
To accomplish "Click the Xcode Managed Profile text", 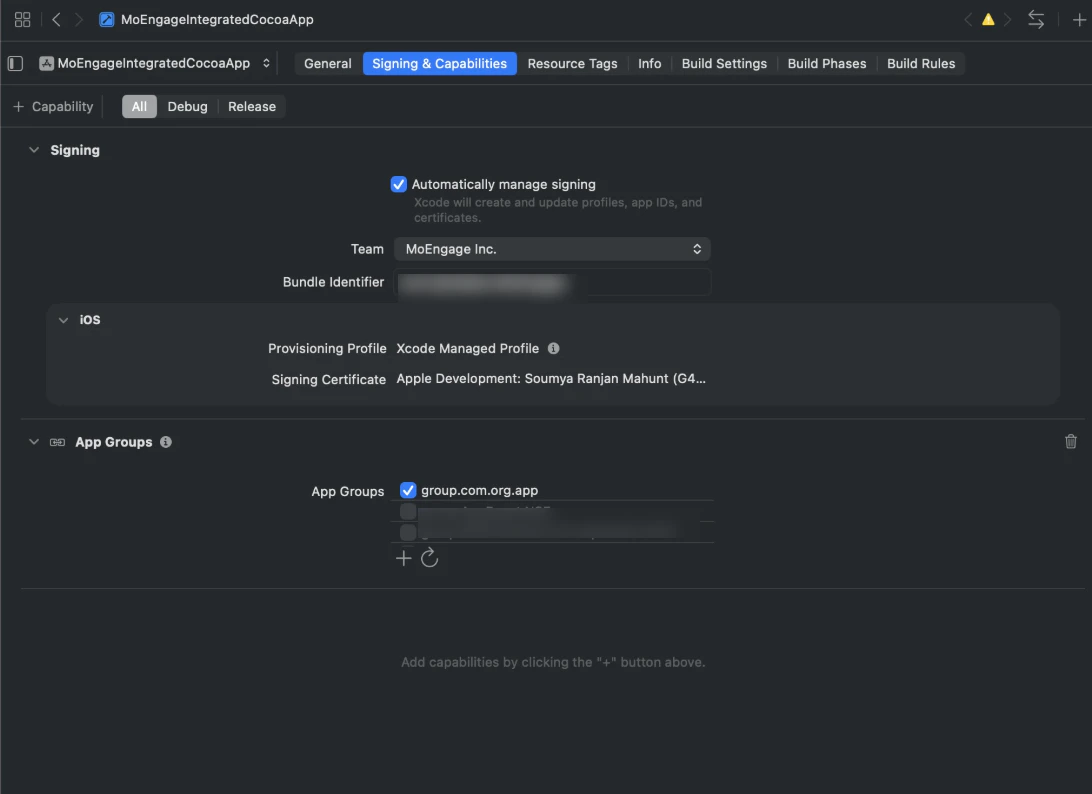I will click(x=467, y=348).
